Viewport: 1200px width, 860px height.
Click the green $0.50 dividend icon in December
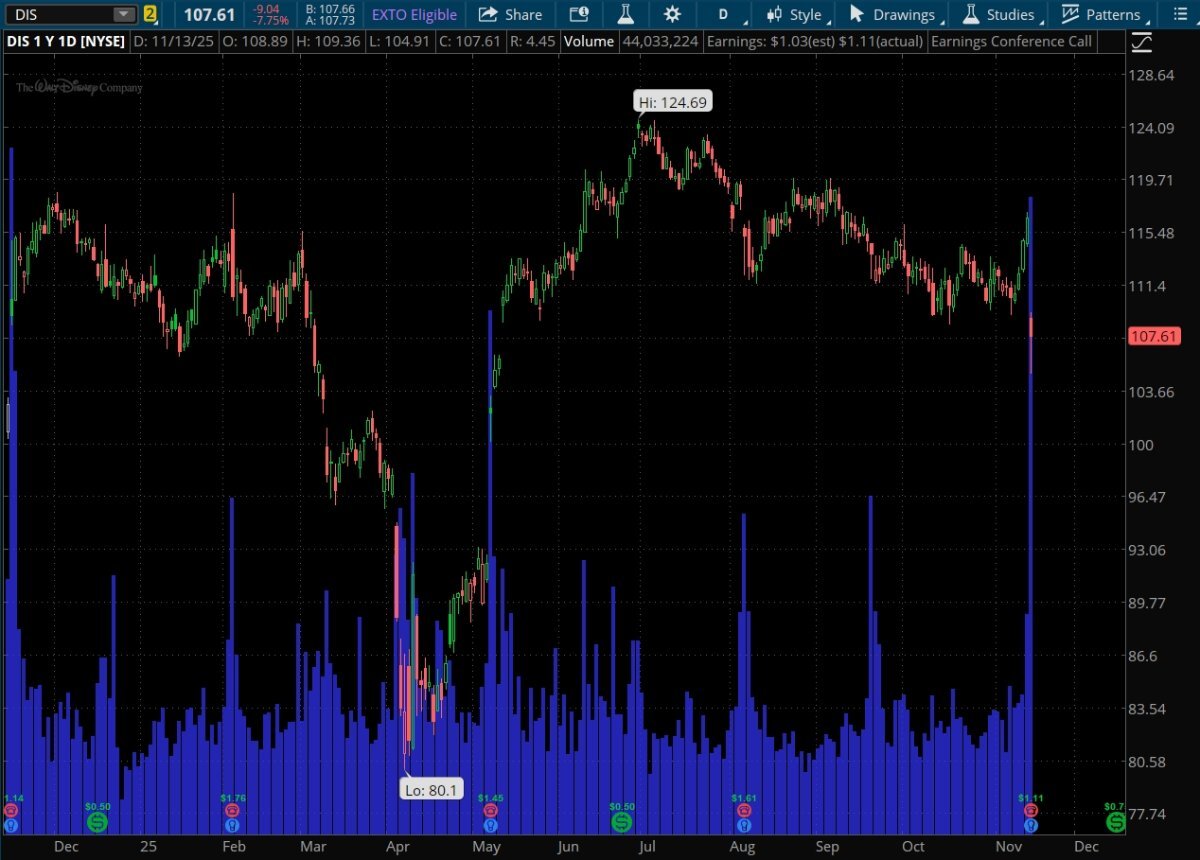point(97,821)
